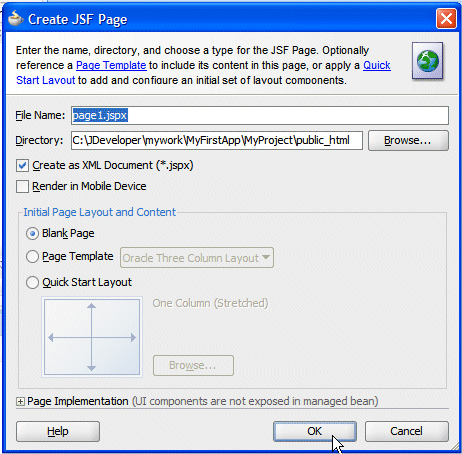Select the Blank Page radio button
The width and height of the screenshot is (462, 454).
point(32,233)
